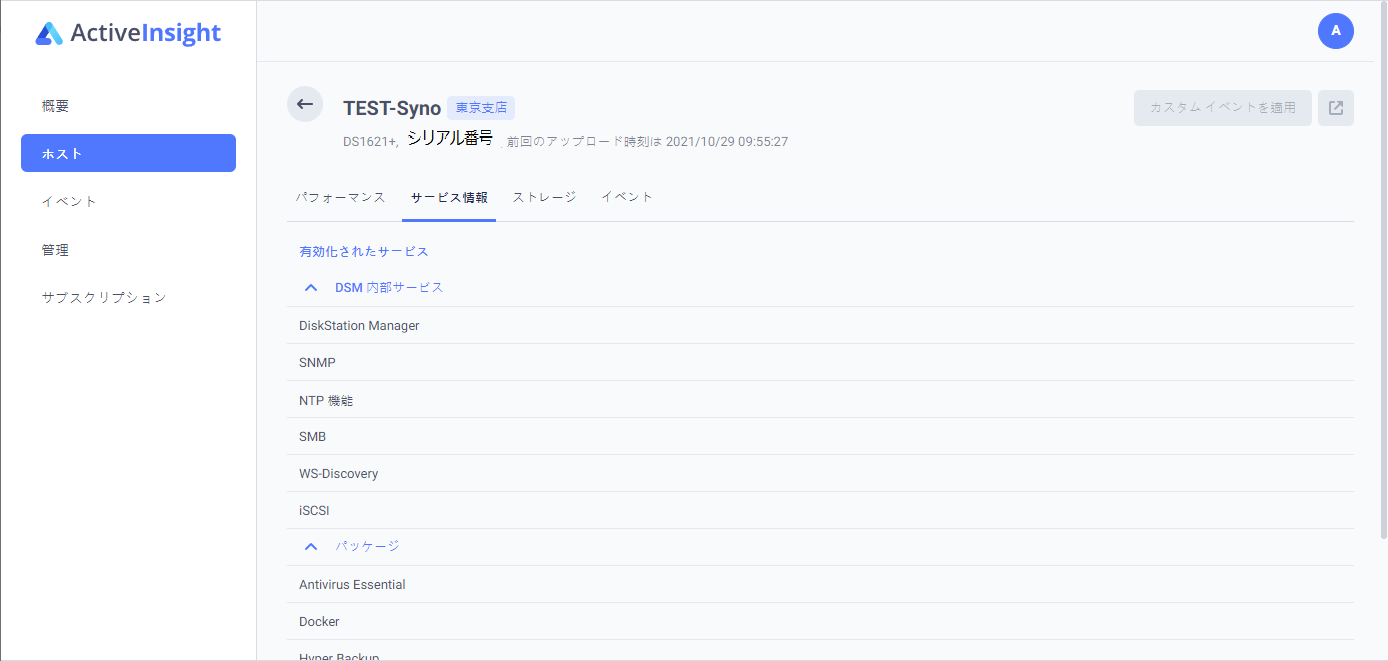Click the 東京支店 tag
This screenshot has height=661, width=1388.
(481, 108)
